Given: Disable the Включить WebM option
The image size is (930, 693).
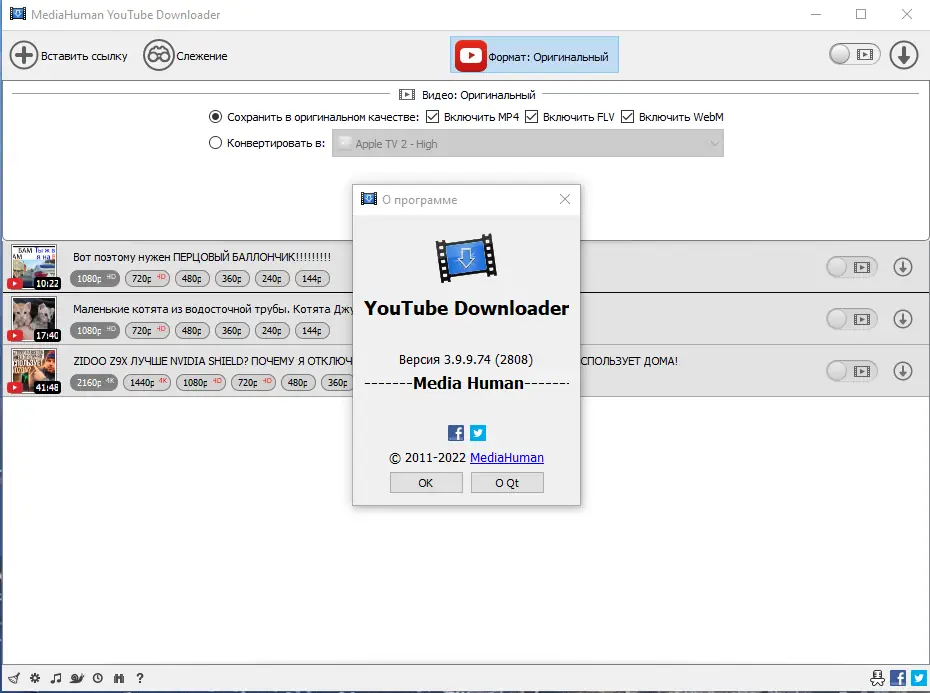Looking at the screenshot, I should click(627, 116).
